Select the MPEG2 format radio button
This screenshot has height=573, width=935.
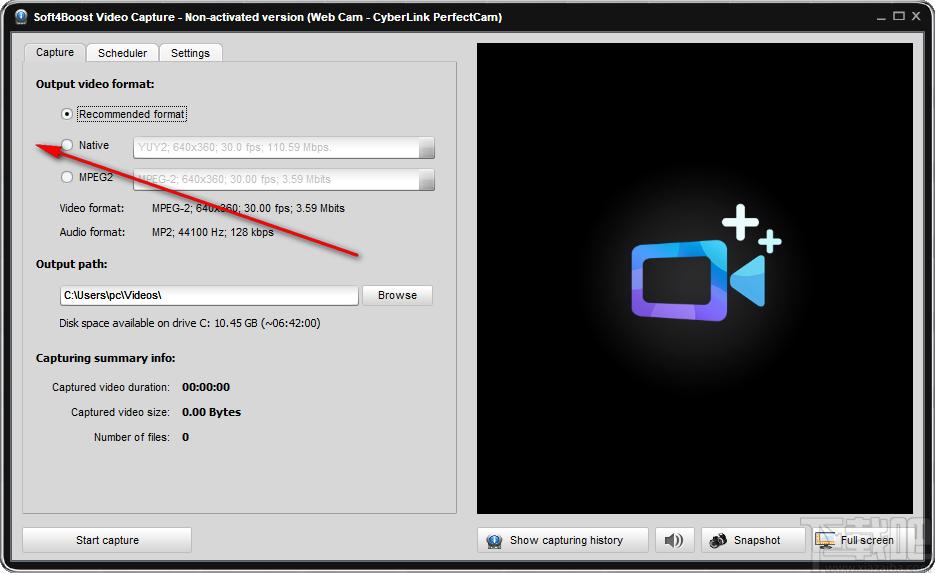[67, 177]
